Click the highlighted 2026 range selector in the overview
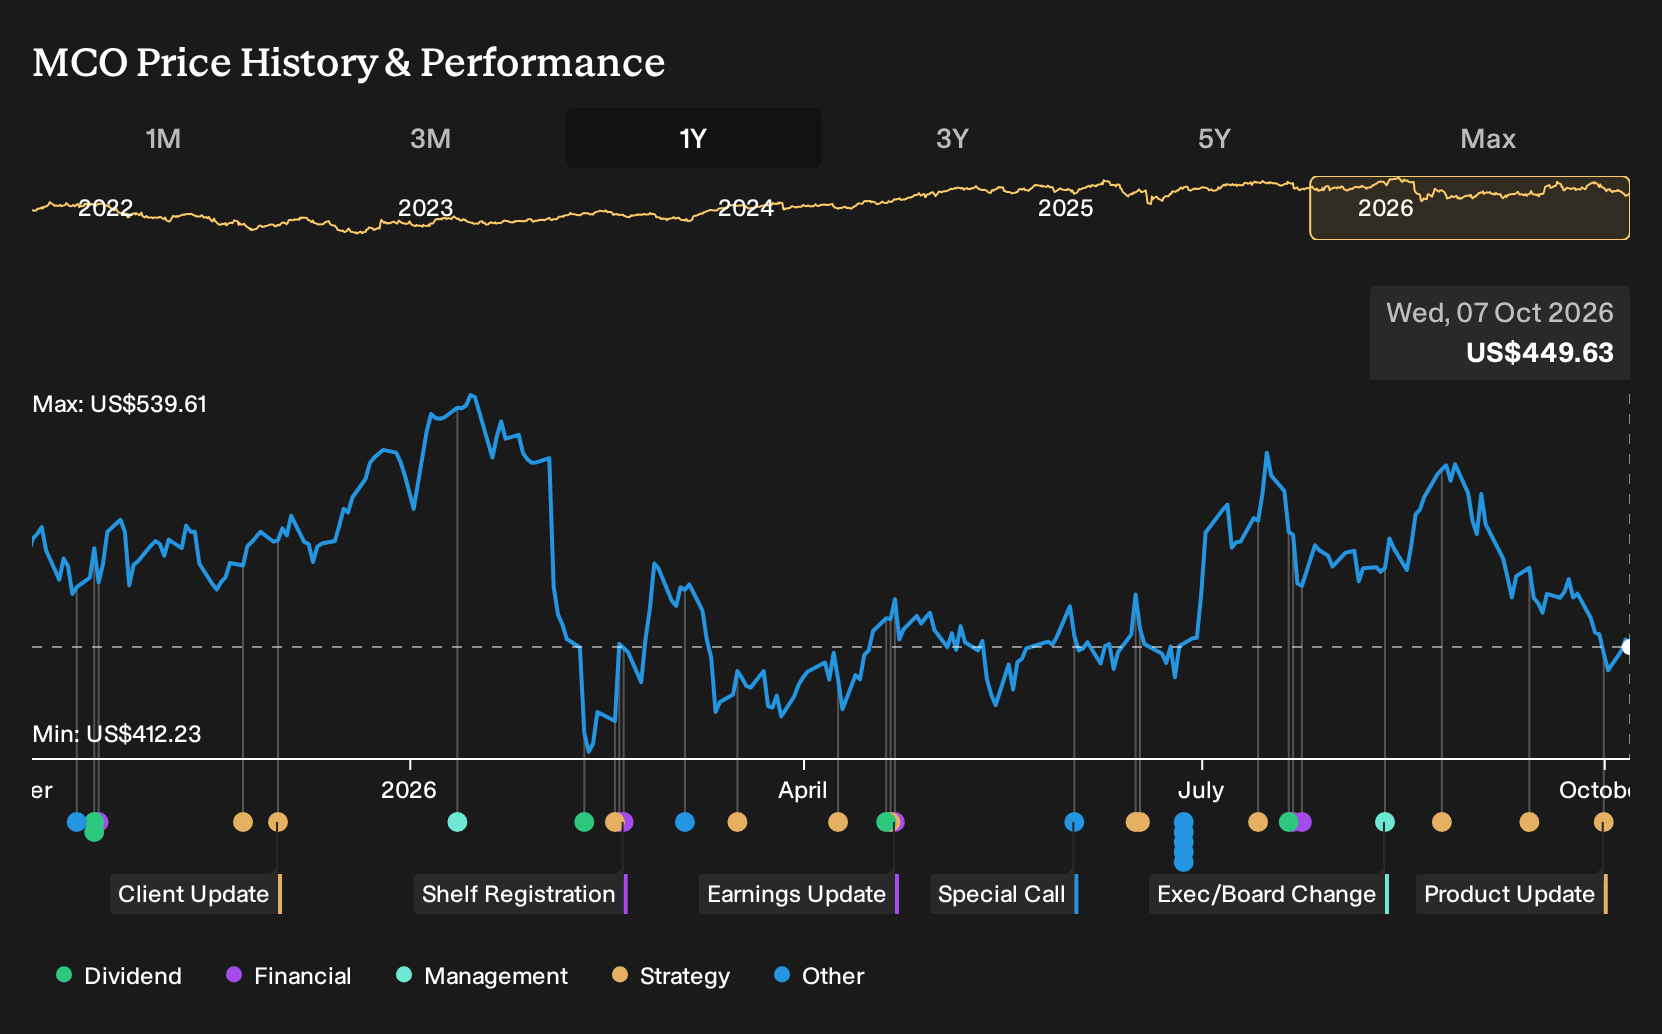 1469,208
